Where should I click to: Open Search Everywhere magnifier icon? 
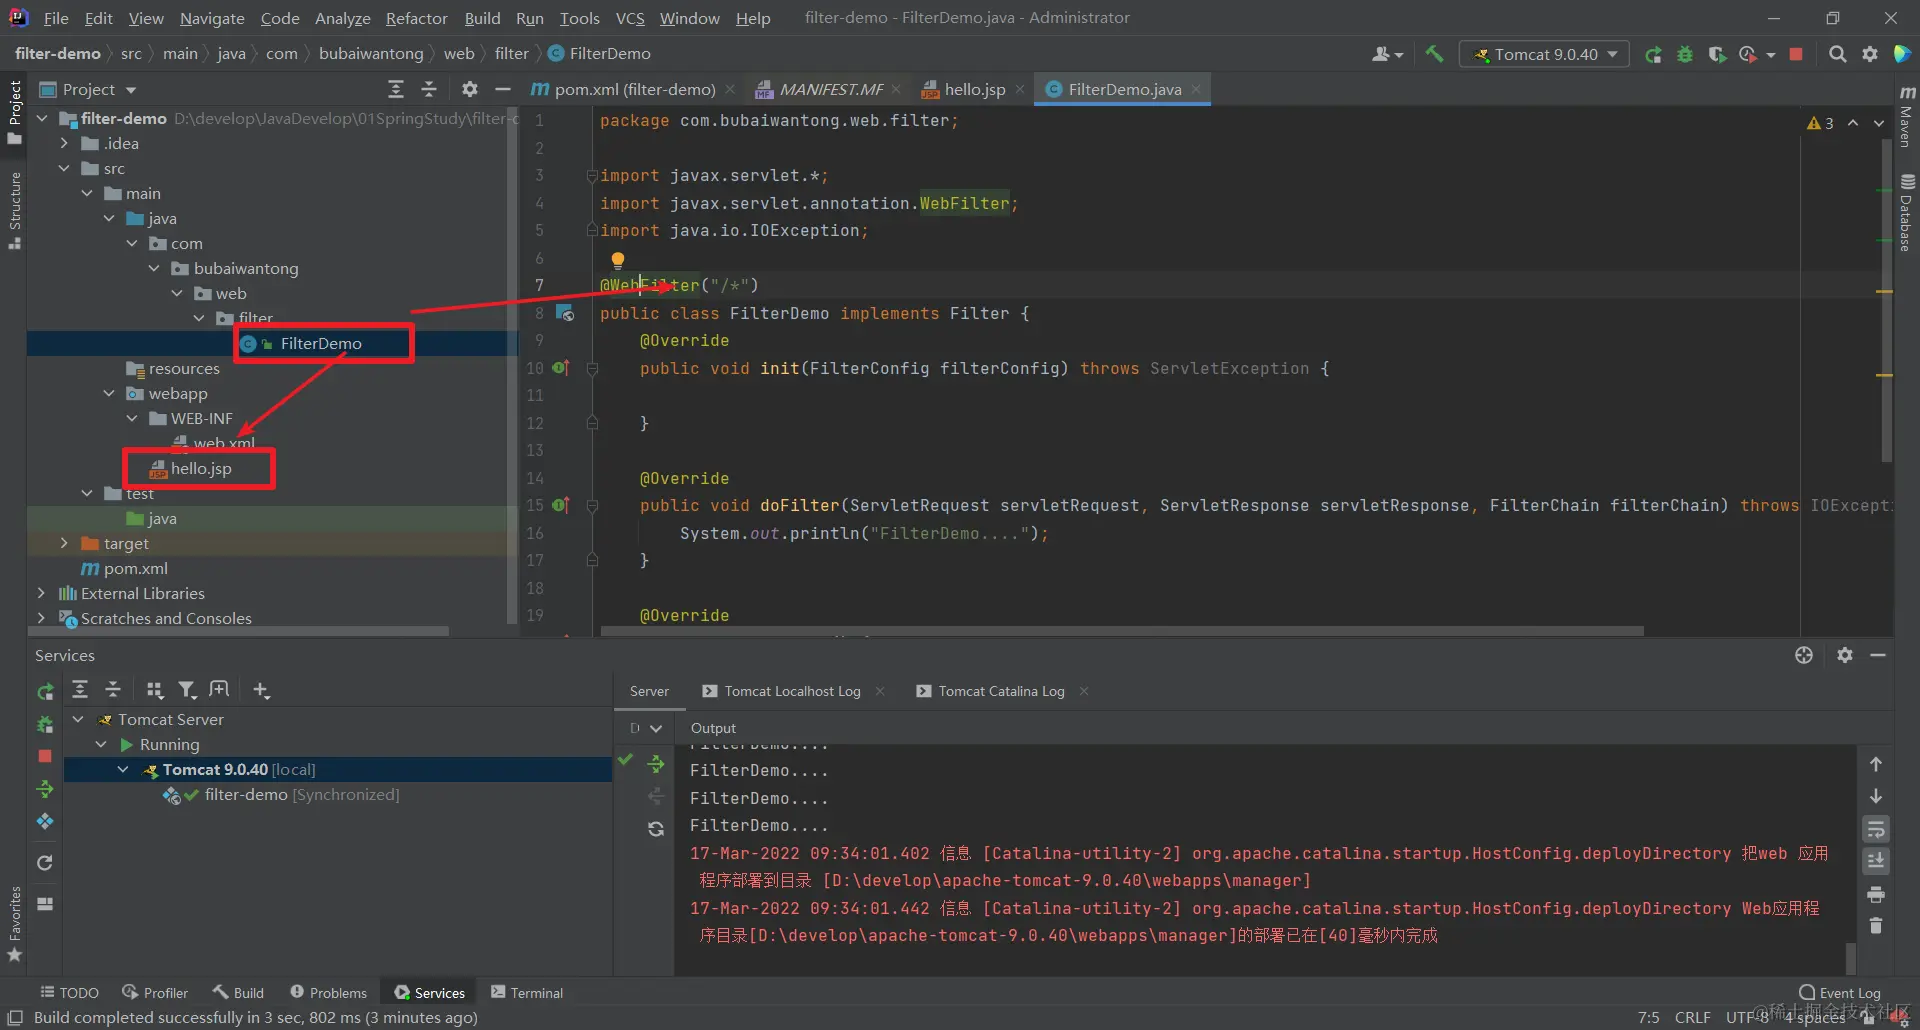coord(1837,54)
